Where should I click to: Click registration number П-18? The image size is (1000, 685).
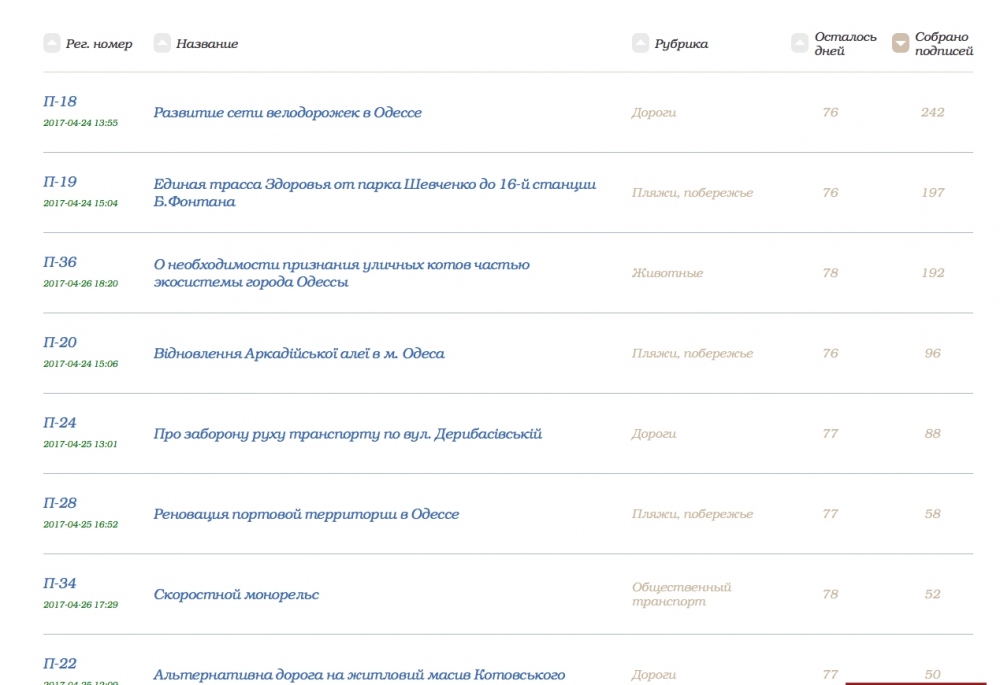60,102
